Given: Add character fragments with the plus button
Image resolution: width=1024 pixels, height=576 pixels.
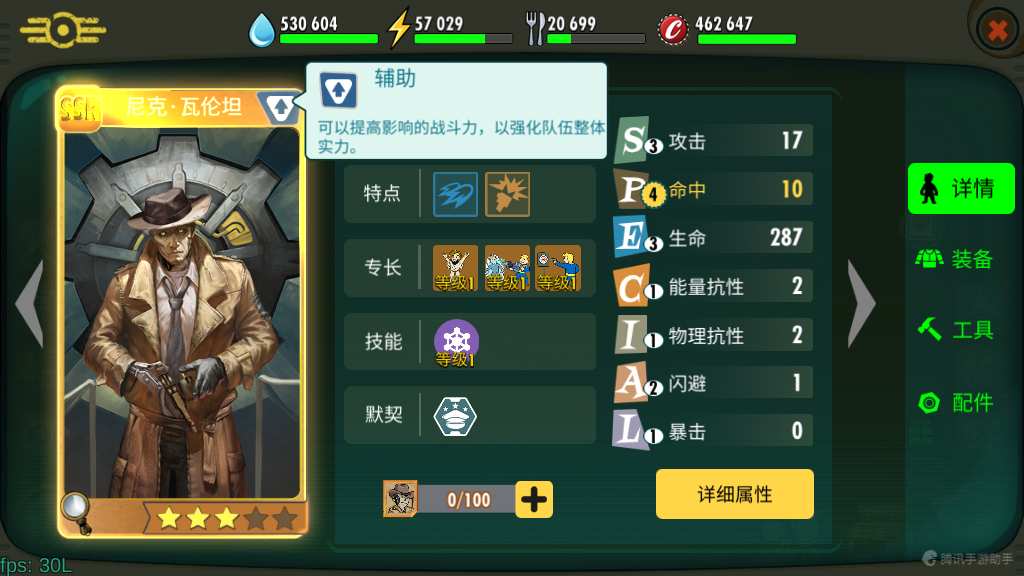Looking at the screenshot, I should [x=534, y=500].
